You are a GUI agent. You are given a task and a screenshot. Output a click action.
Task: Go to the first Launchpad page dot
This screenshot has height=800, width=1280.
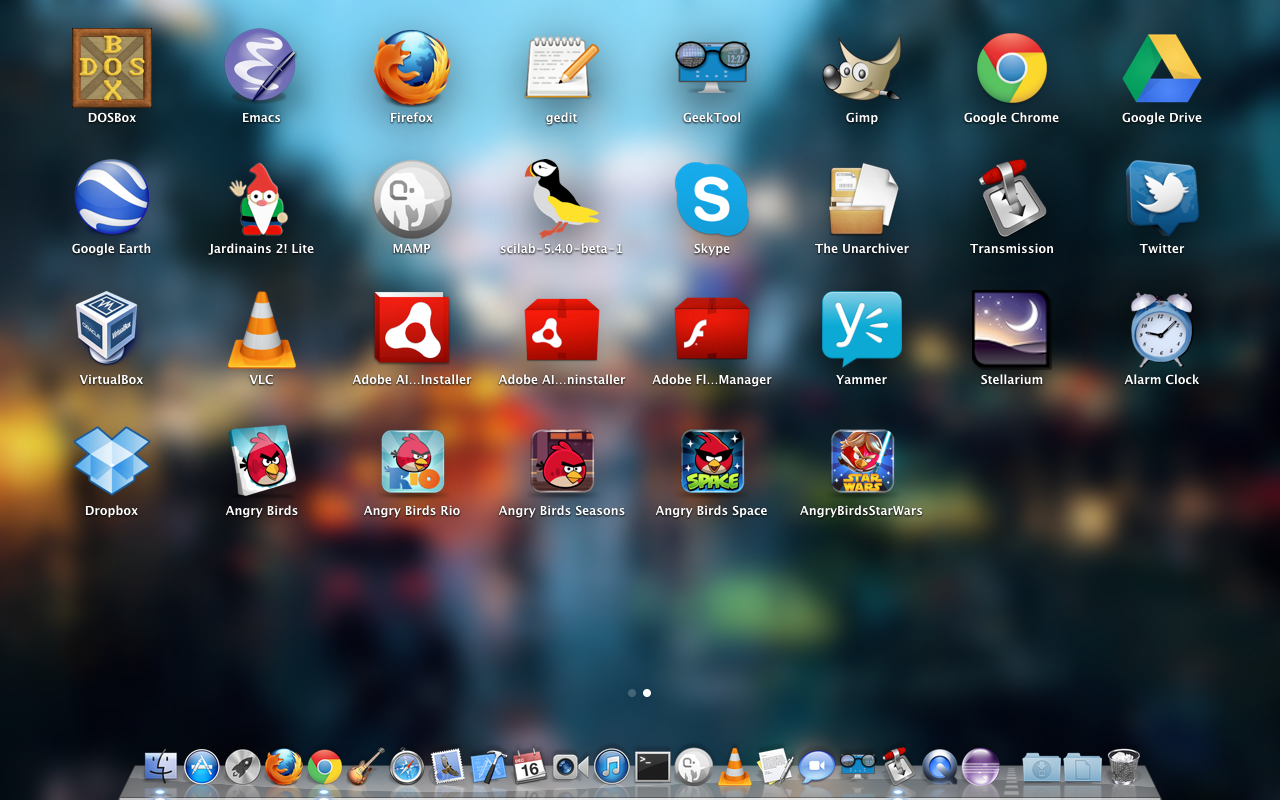pyautogui.click(x=632, y=693)
